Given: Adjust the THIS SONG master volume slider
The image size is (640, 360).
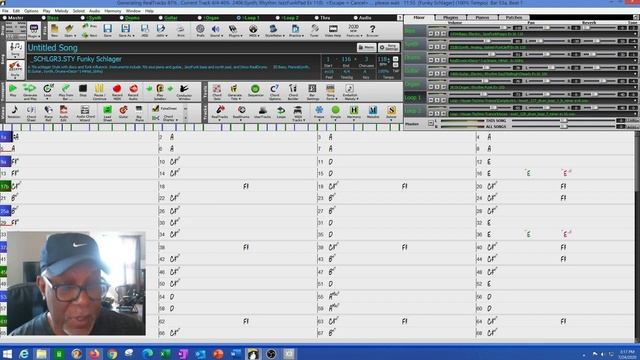Looking at the screenshot, I should (564, 121).
